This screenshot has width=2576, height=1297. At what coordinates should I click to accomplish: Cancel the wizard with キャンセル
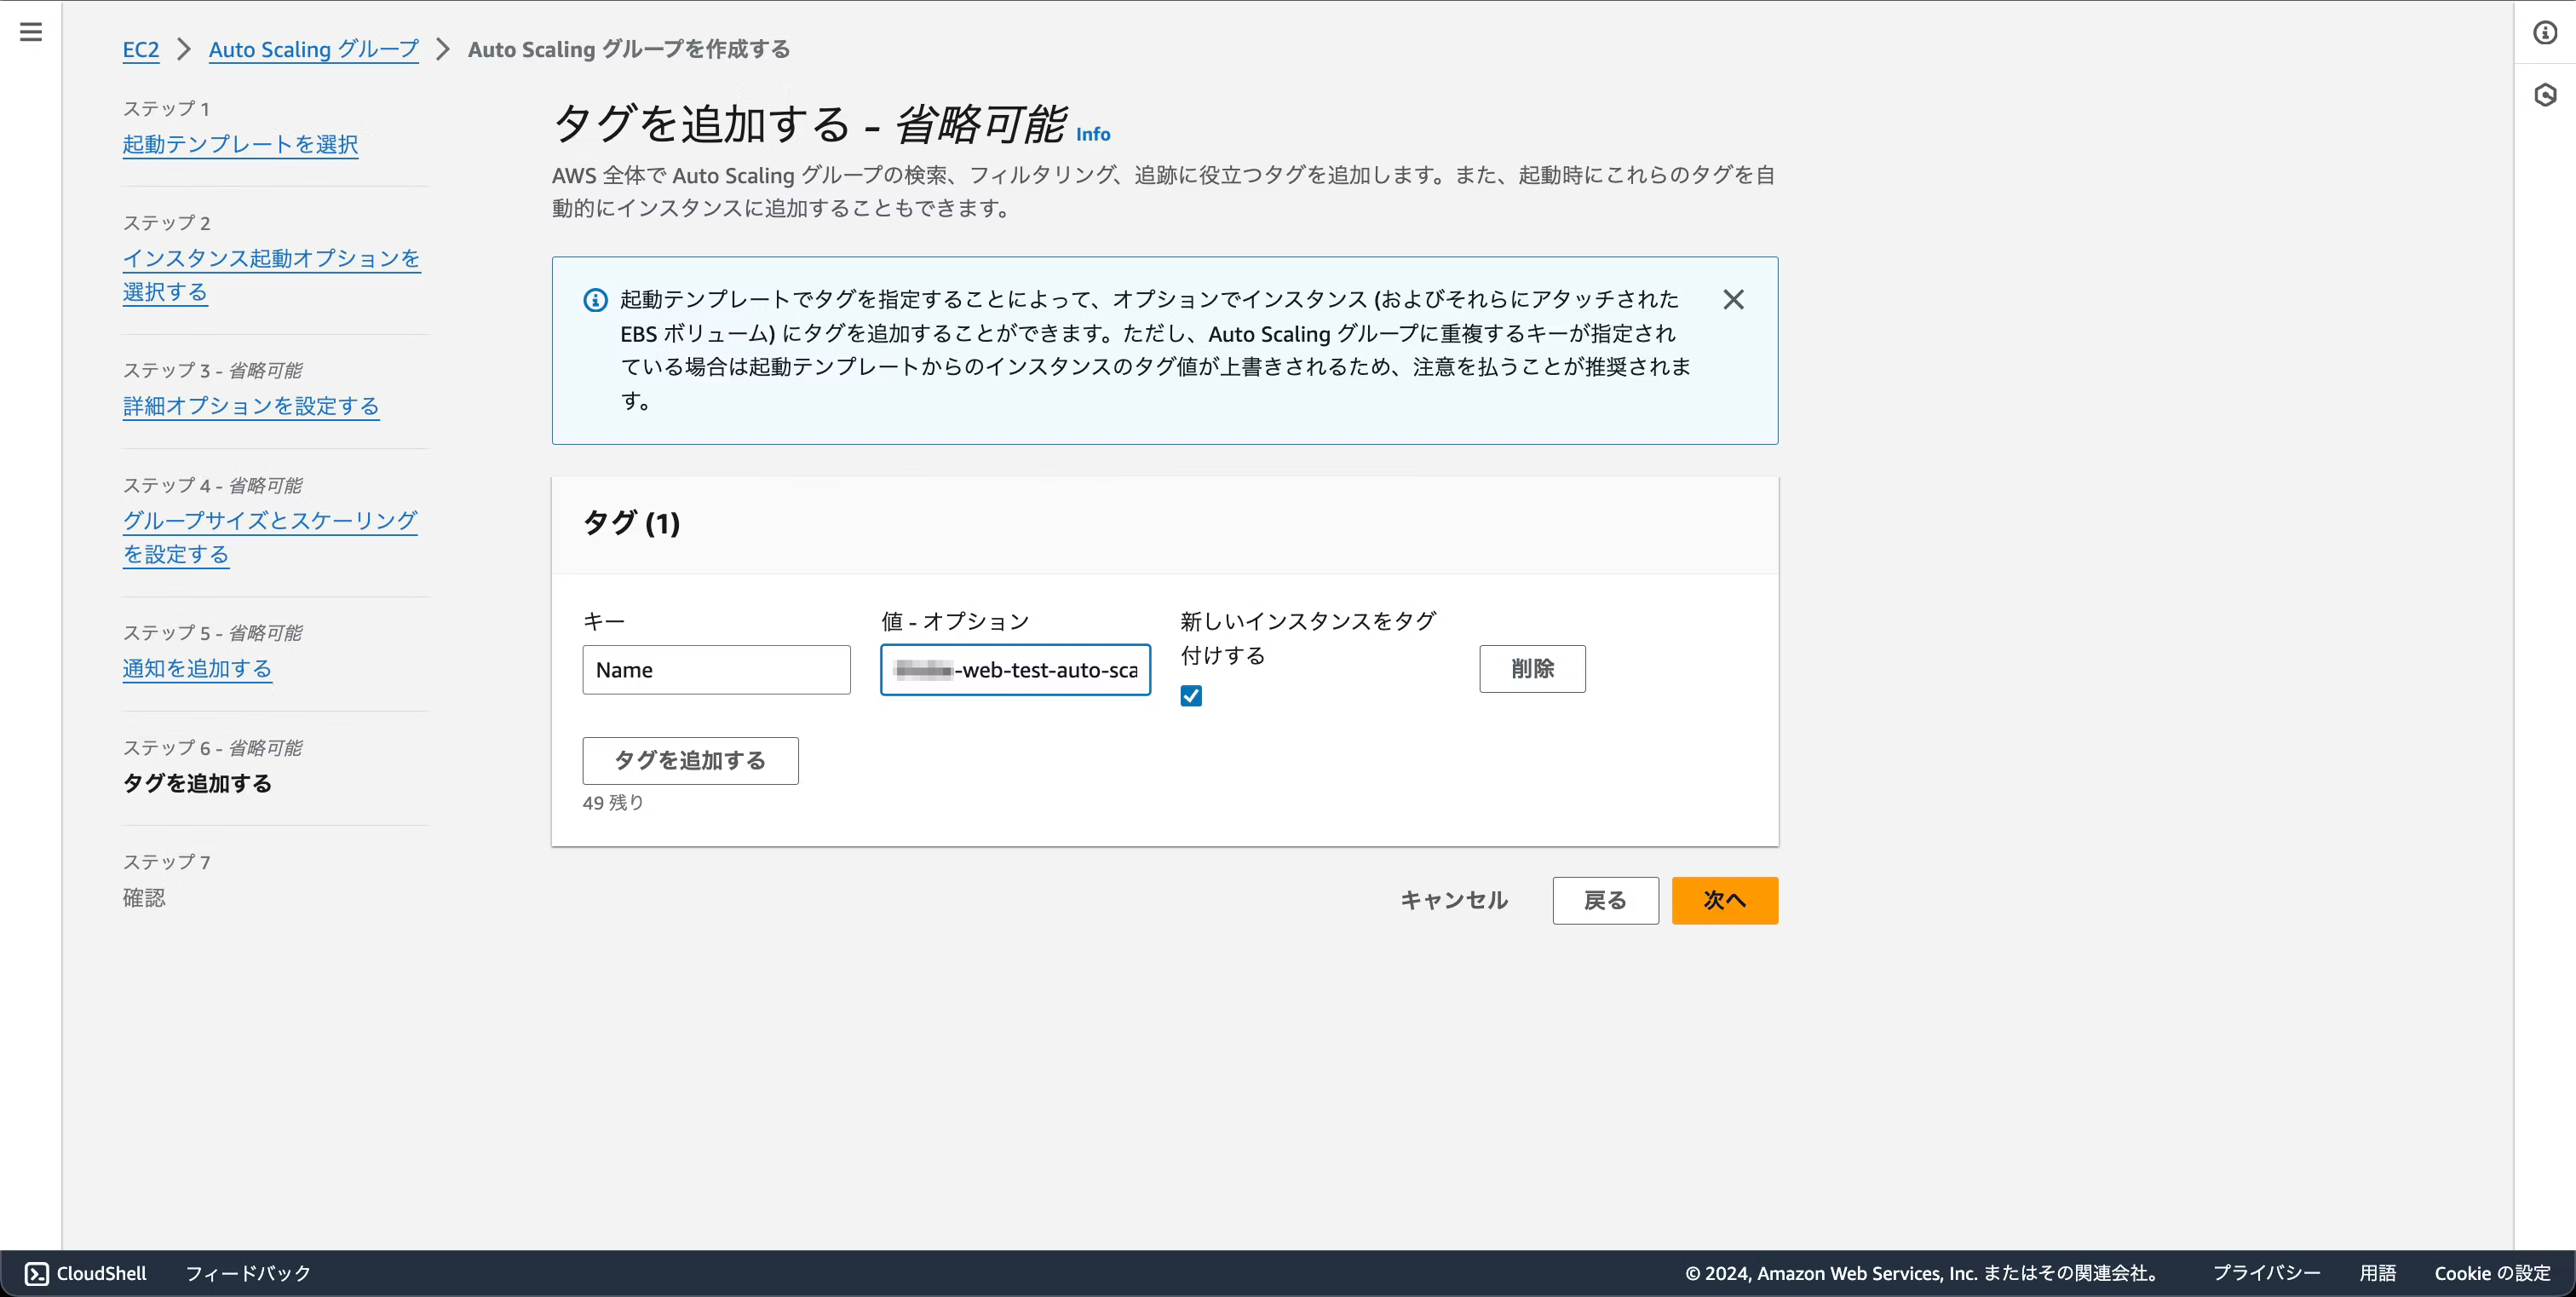(x=1453, y=900)
